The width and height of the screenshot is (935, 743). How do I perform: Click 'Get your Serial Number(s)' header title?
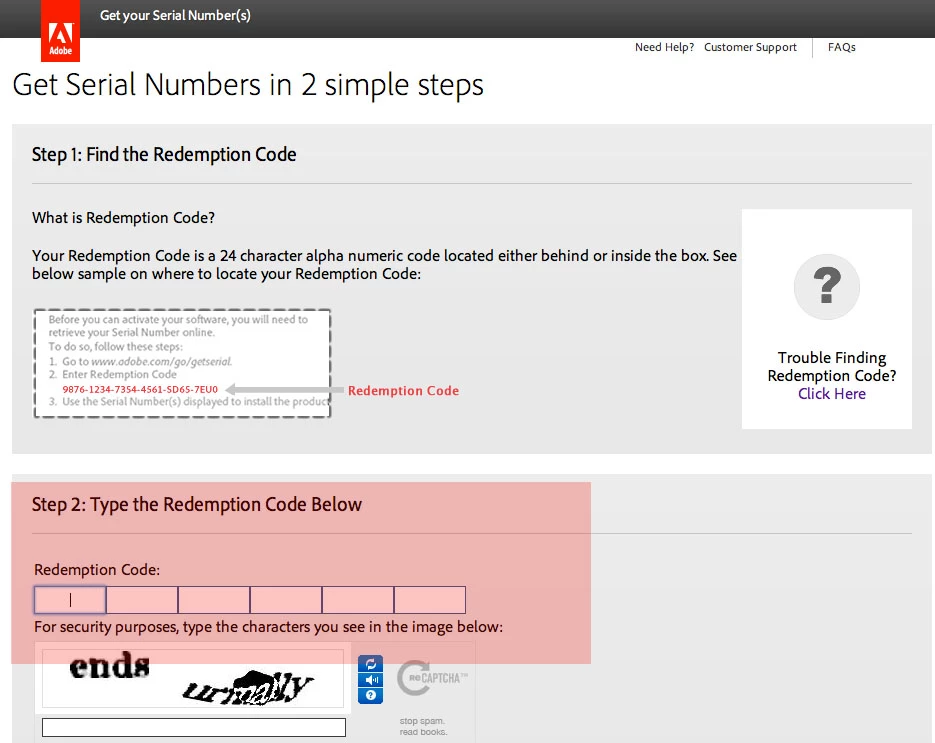(x=175, y=16)
